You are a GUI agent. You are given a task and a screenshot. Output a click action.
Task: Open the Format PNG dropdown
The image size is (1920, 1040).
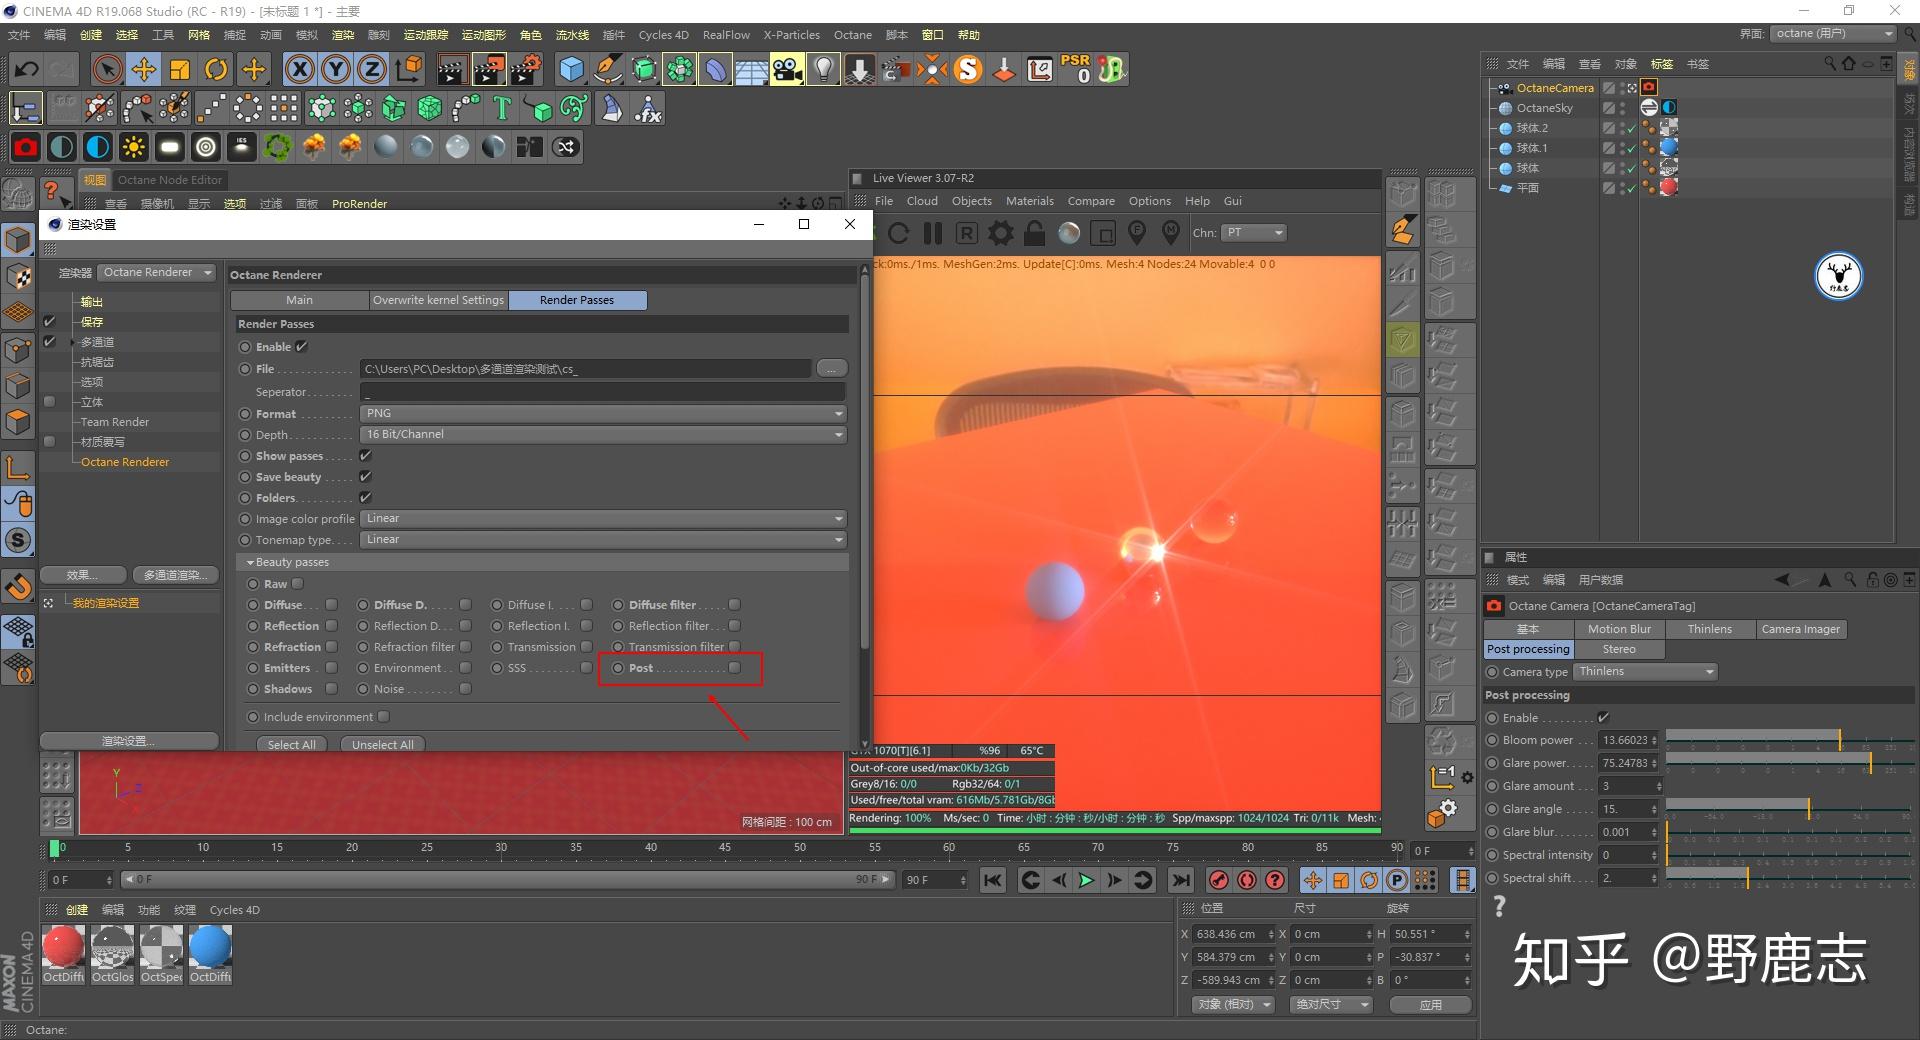coord(603,413)
